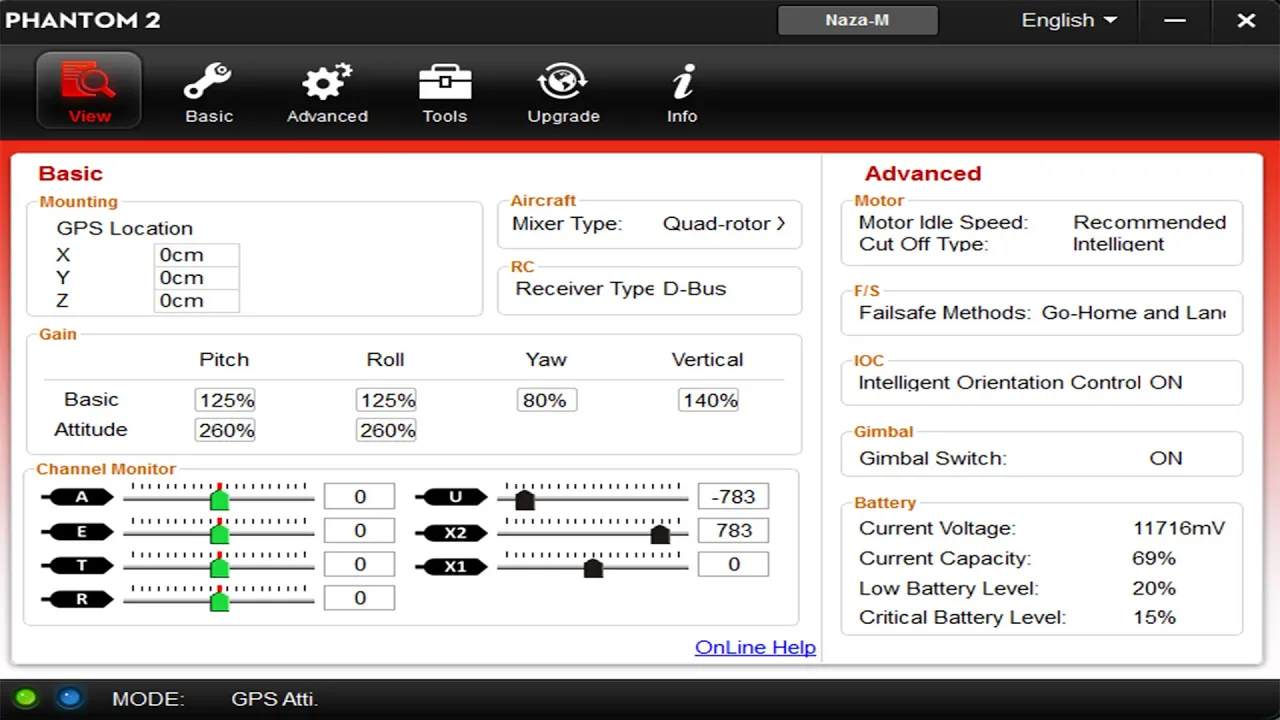Click Intelligent Orientation Control ON text

pos(1020,383)
